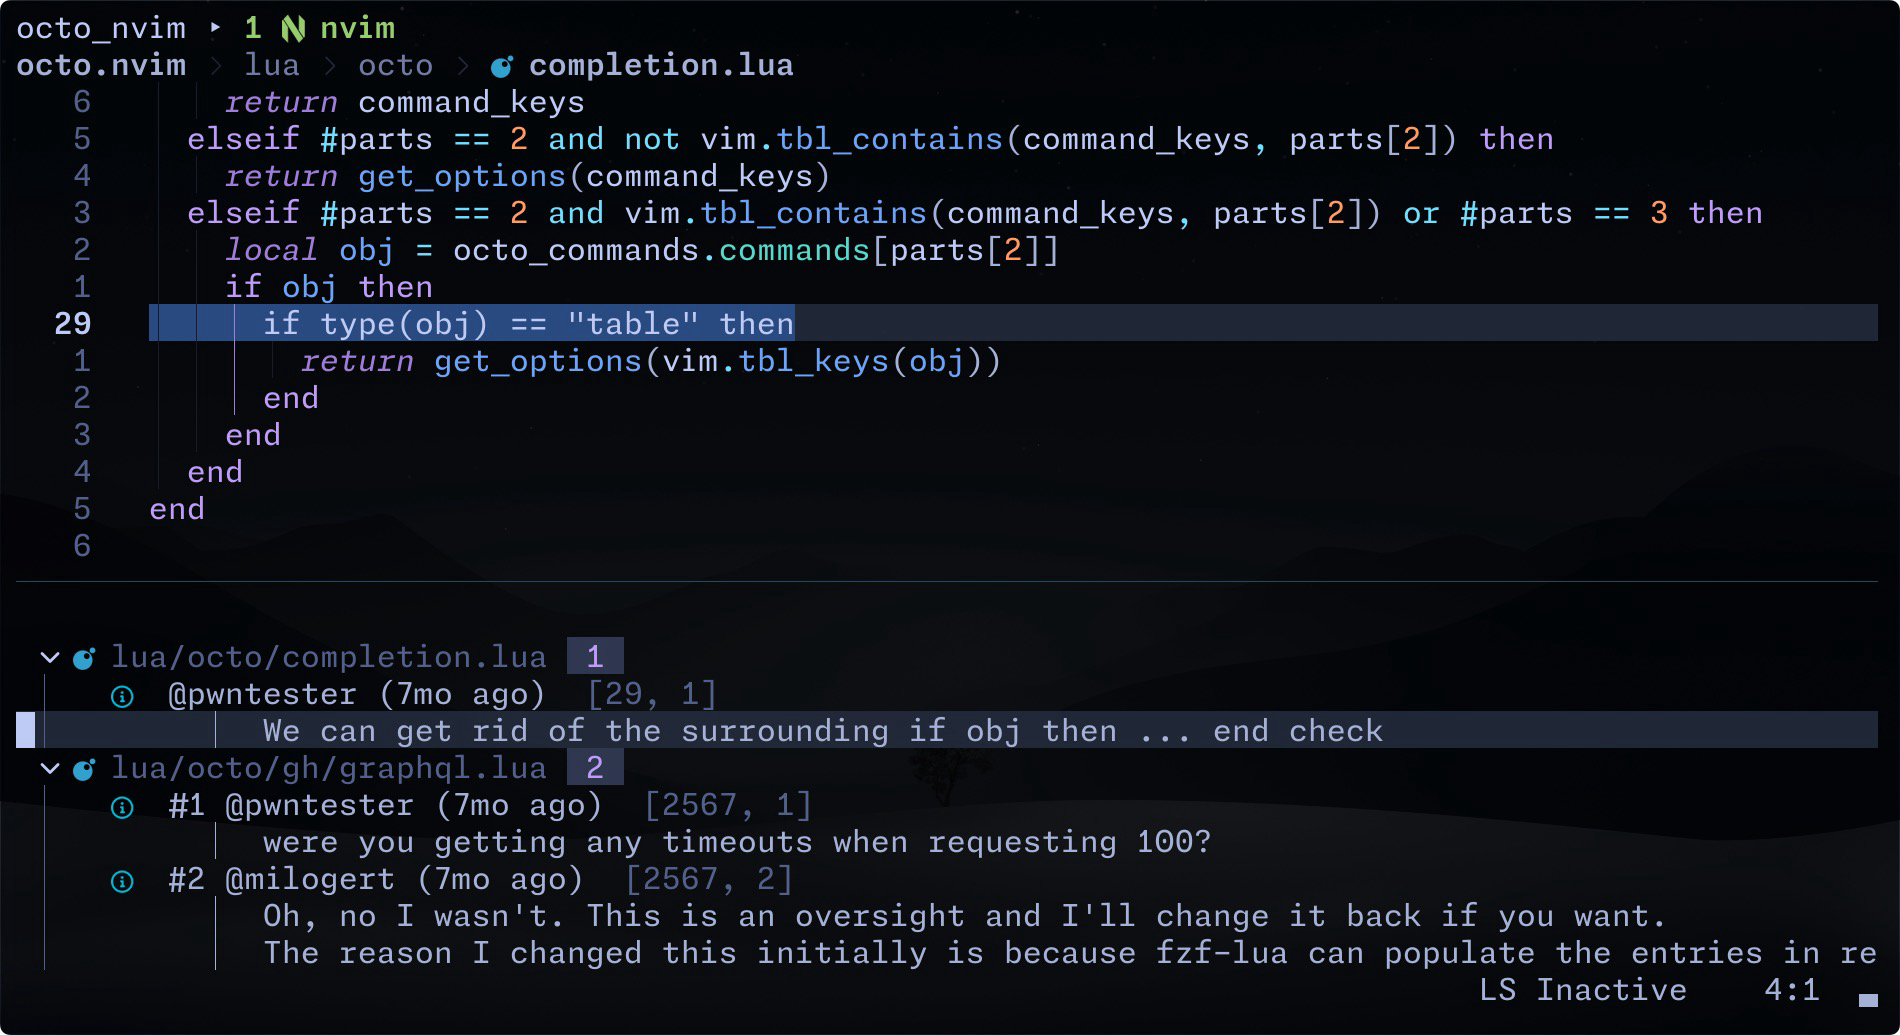Click info icon beside #2 @milogert comment
Viewport: 1900px width, 1035px height.
point(122,881)
